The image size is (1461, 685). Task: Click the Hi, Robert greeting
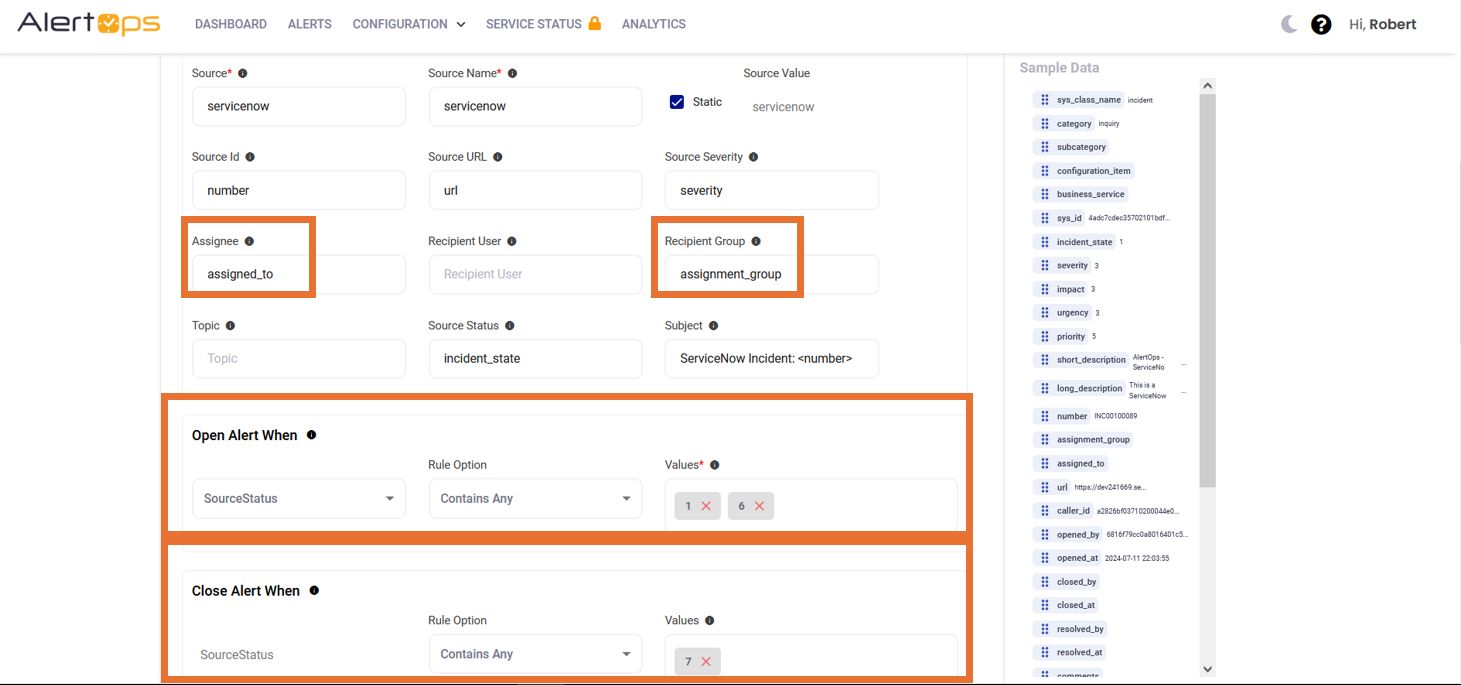tap(1382, 24)
